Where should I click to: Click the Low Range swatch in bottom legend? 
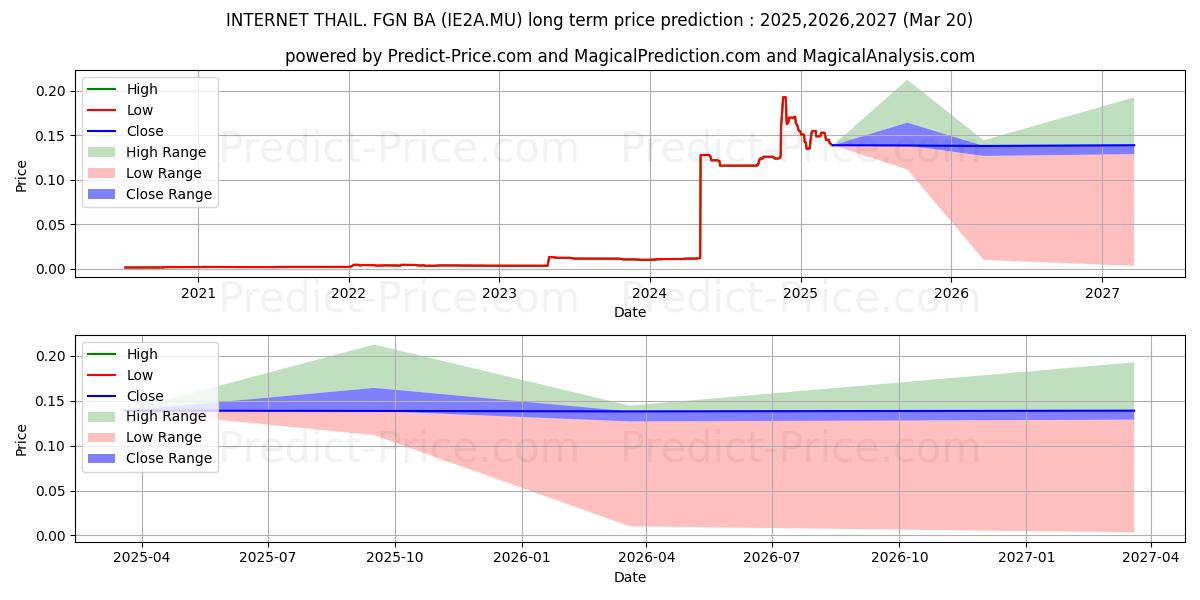click(x=103, y=438)
